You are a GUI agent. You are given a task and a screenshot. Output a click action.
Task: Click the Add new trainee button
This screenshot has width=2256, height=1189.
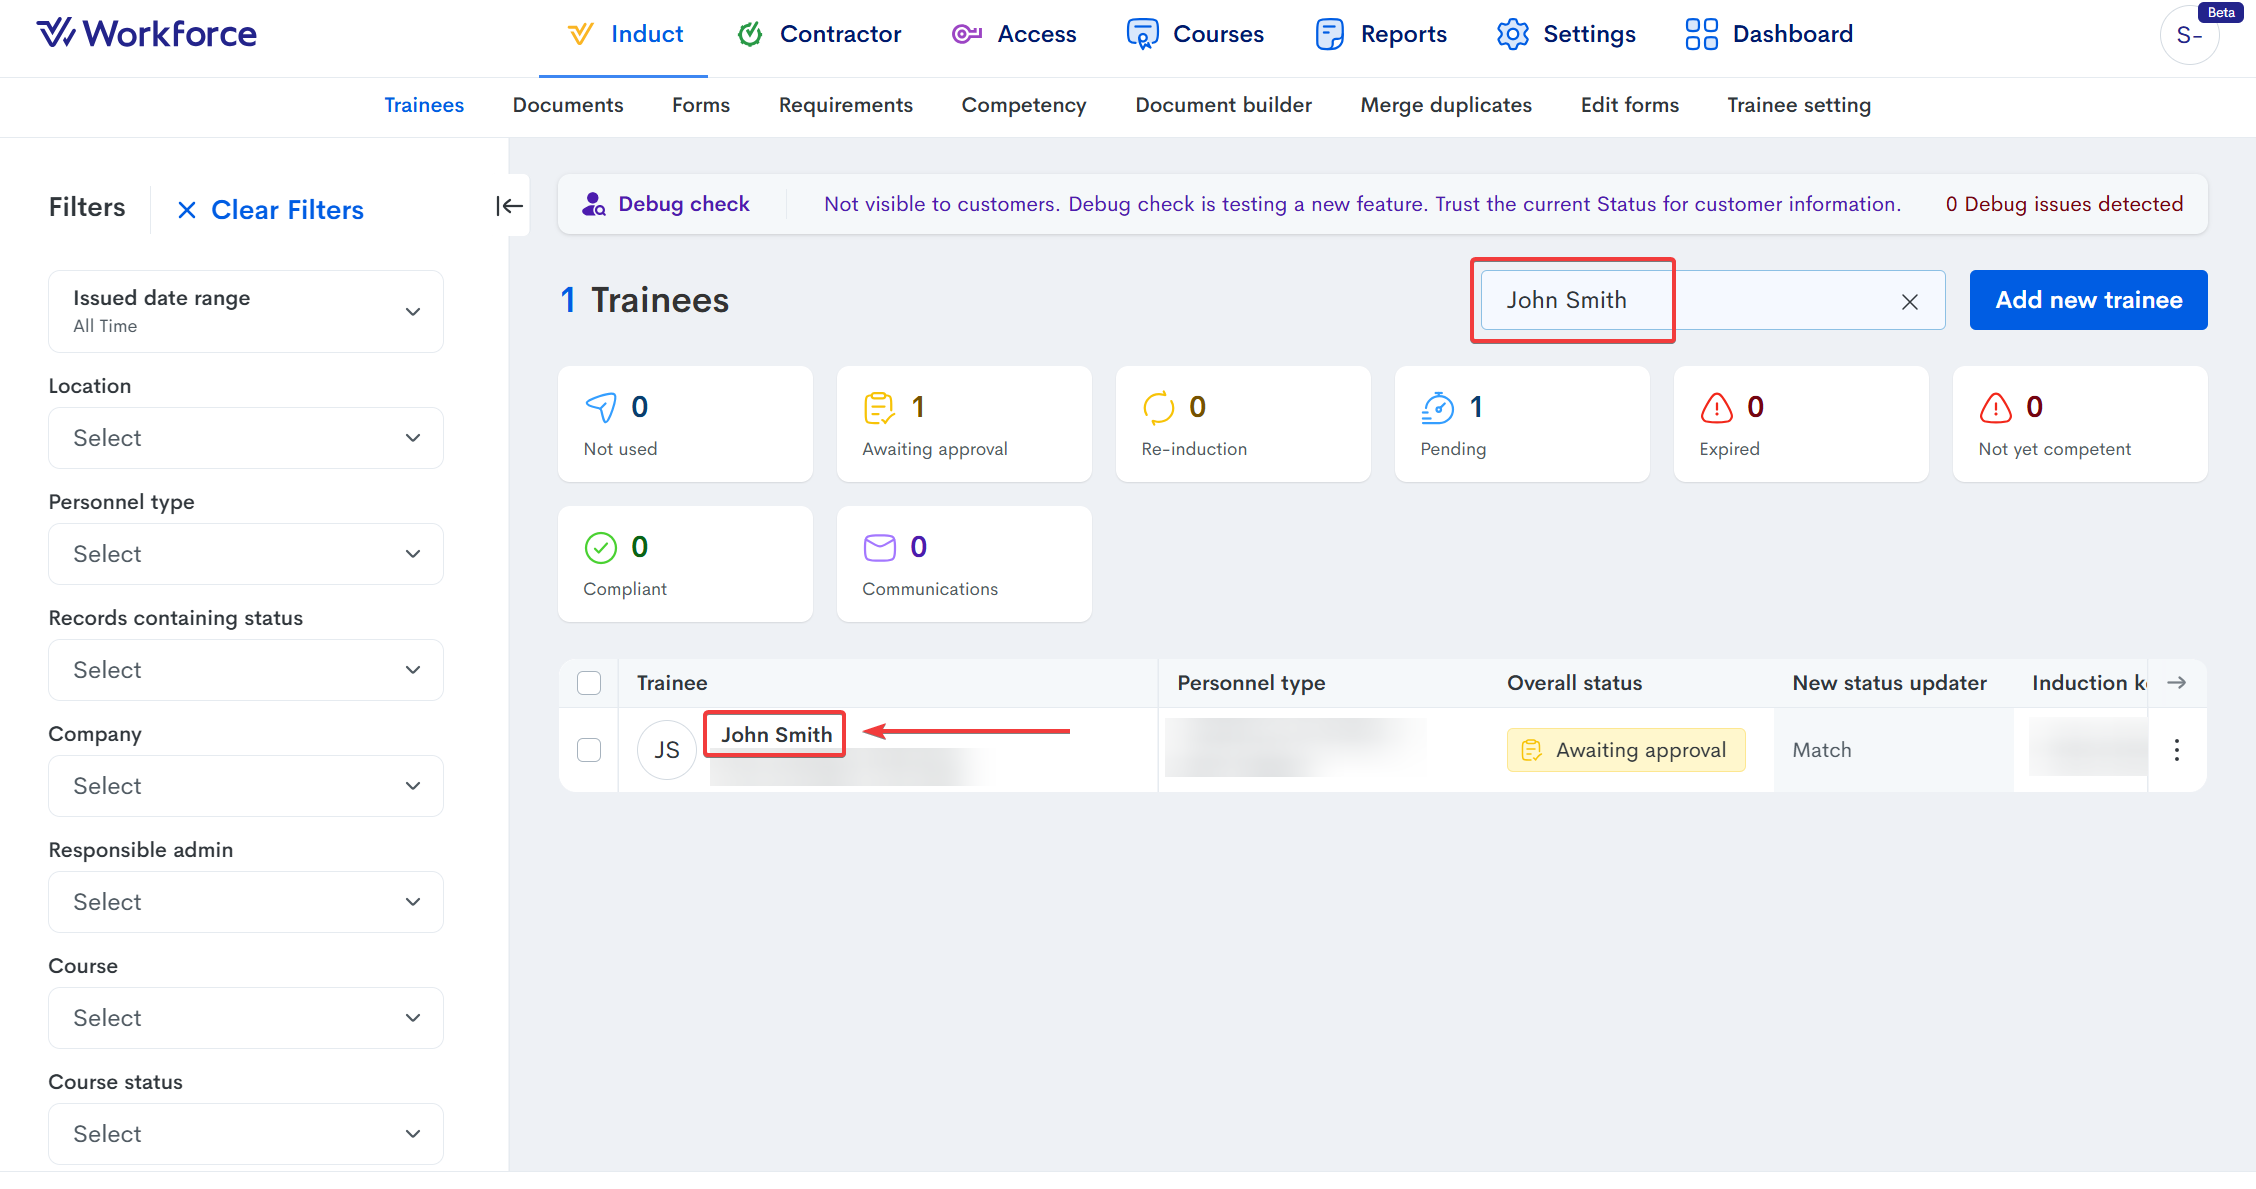[2088, 300]
